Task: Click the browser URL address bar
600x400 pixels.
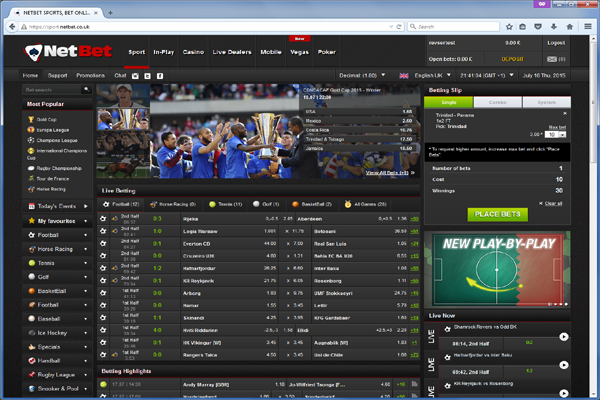Action: click(207, 27)
